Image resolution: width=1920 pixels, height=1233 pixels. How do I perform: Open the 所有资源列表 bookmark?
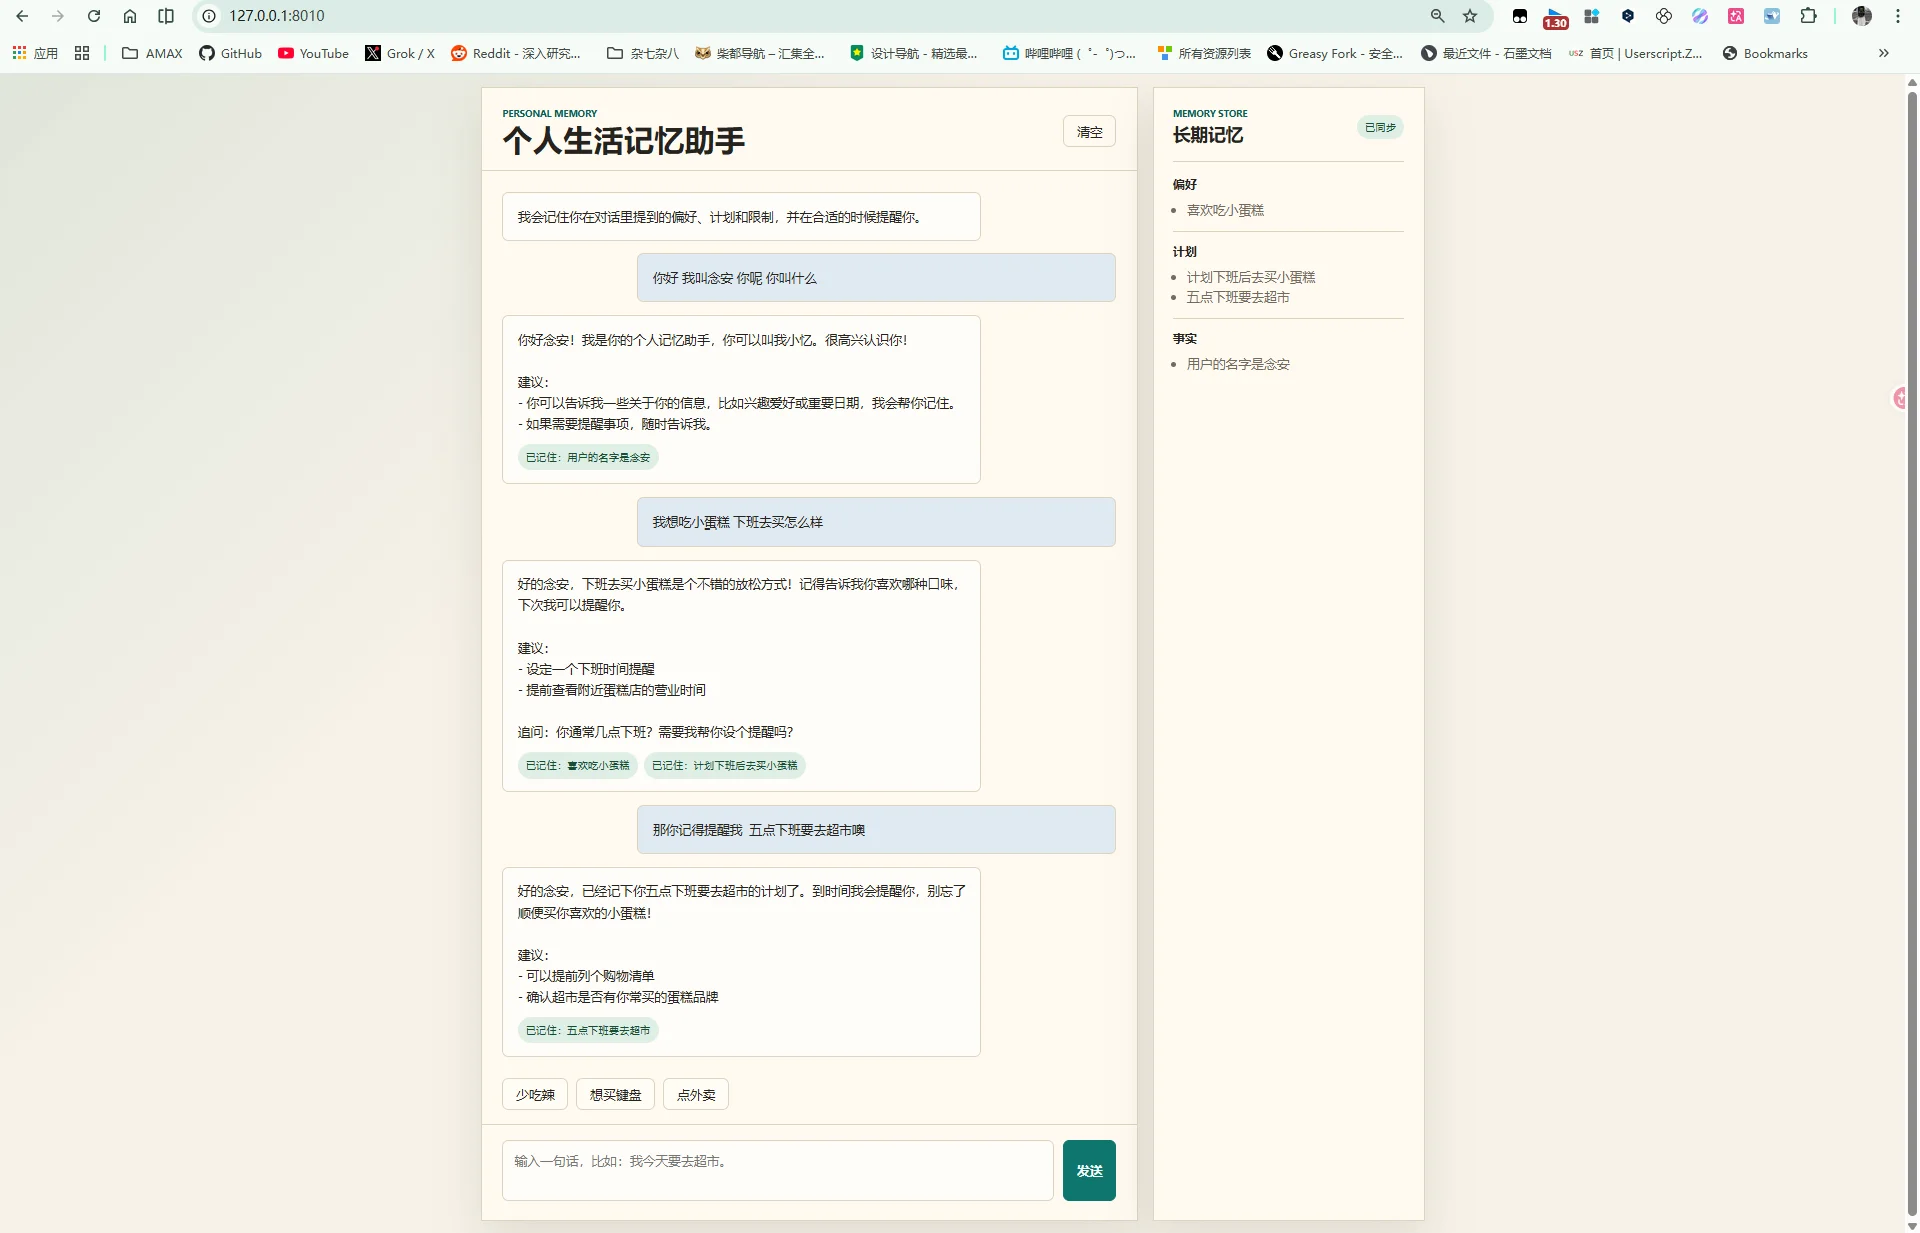click(x=1204, y=53)
